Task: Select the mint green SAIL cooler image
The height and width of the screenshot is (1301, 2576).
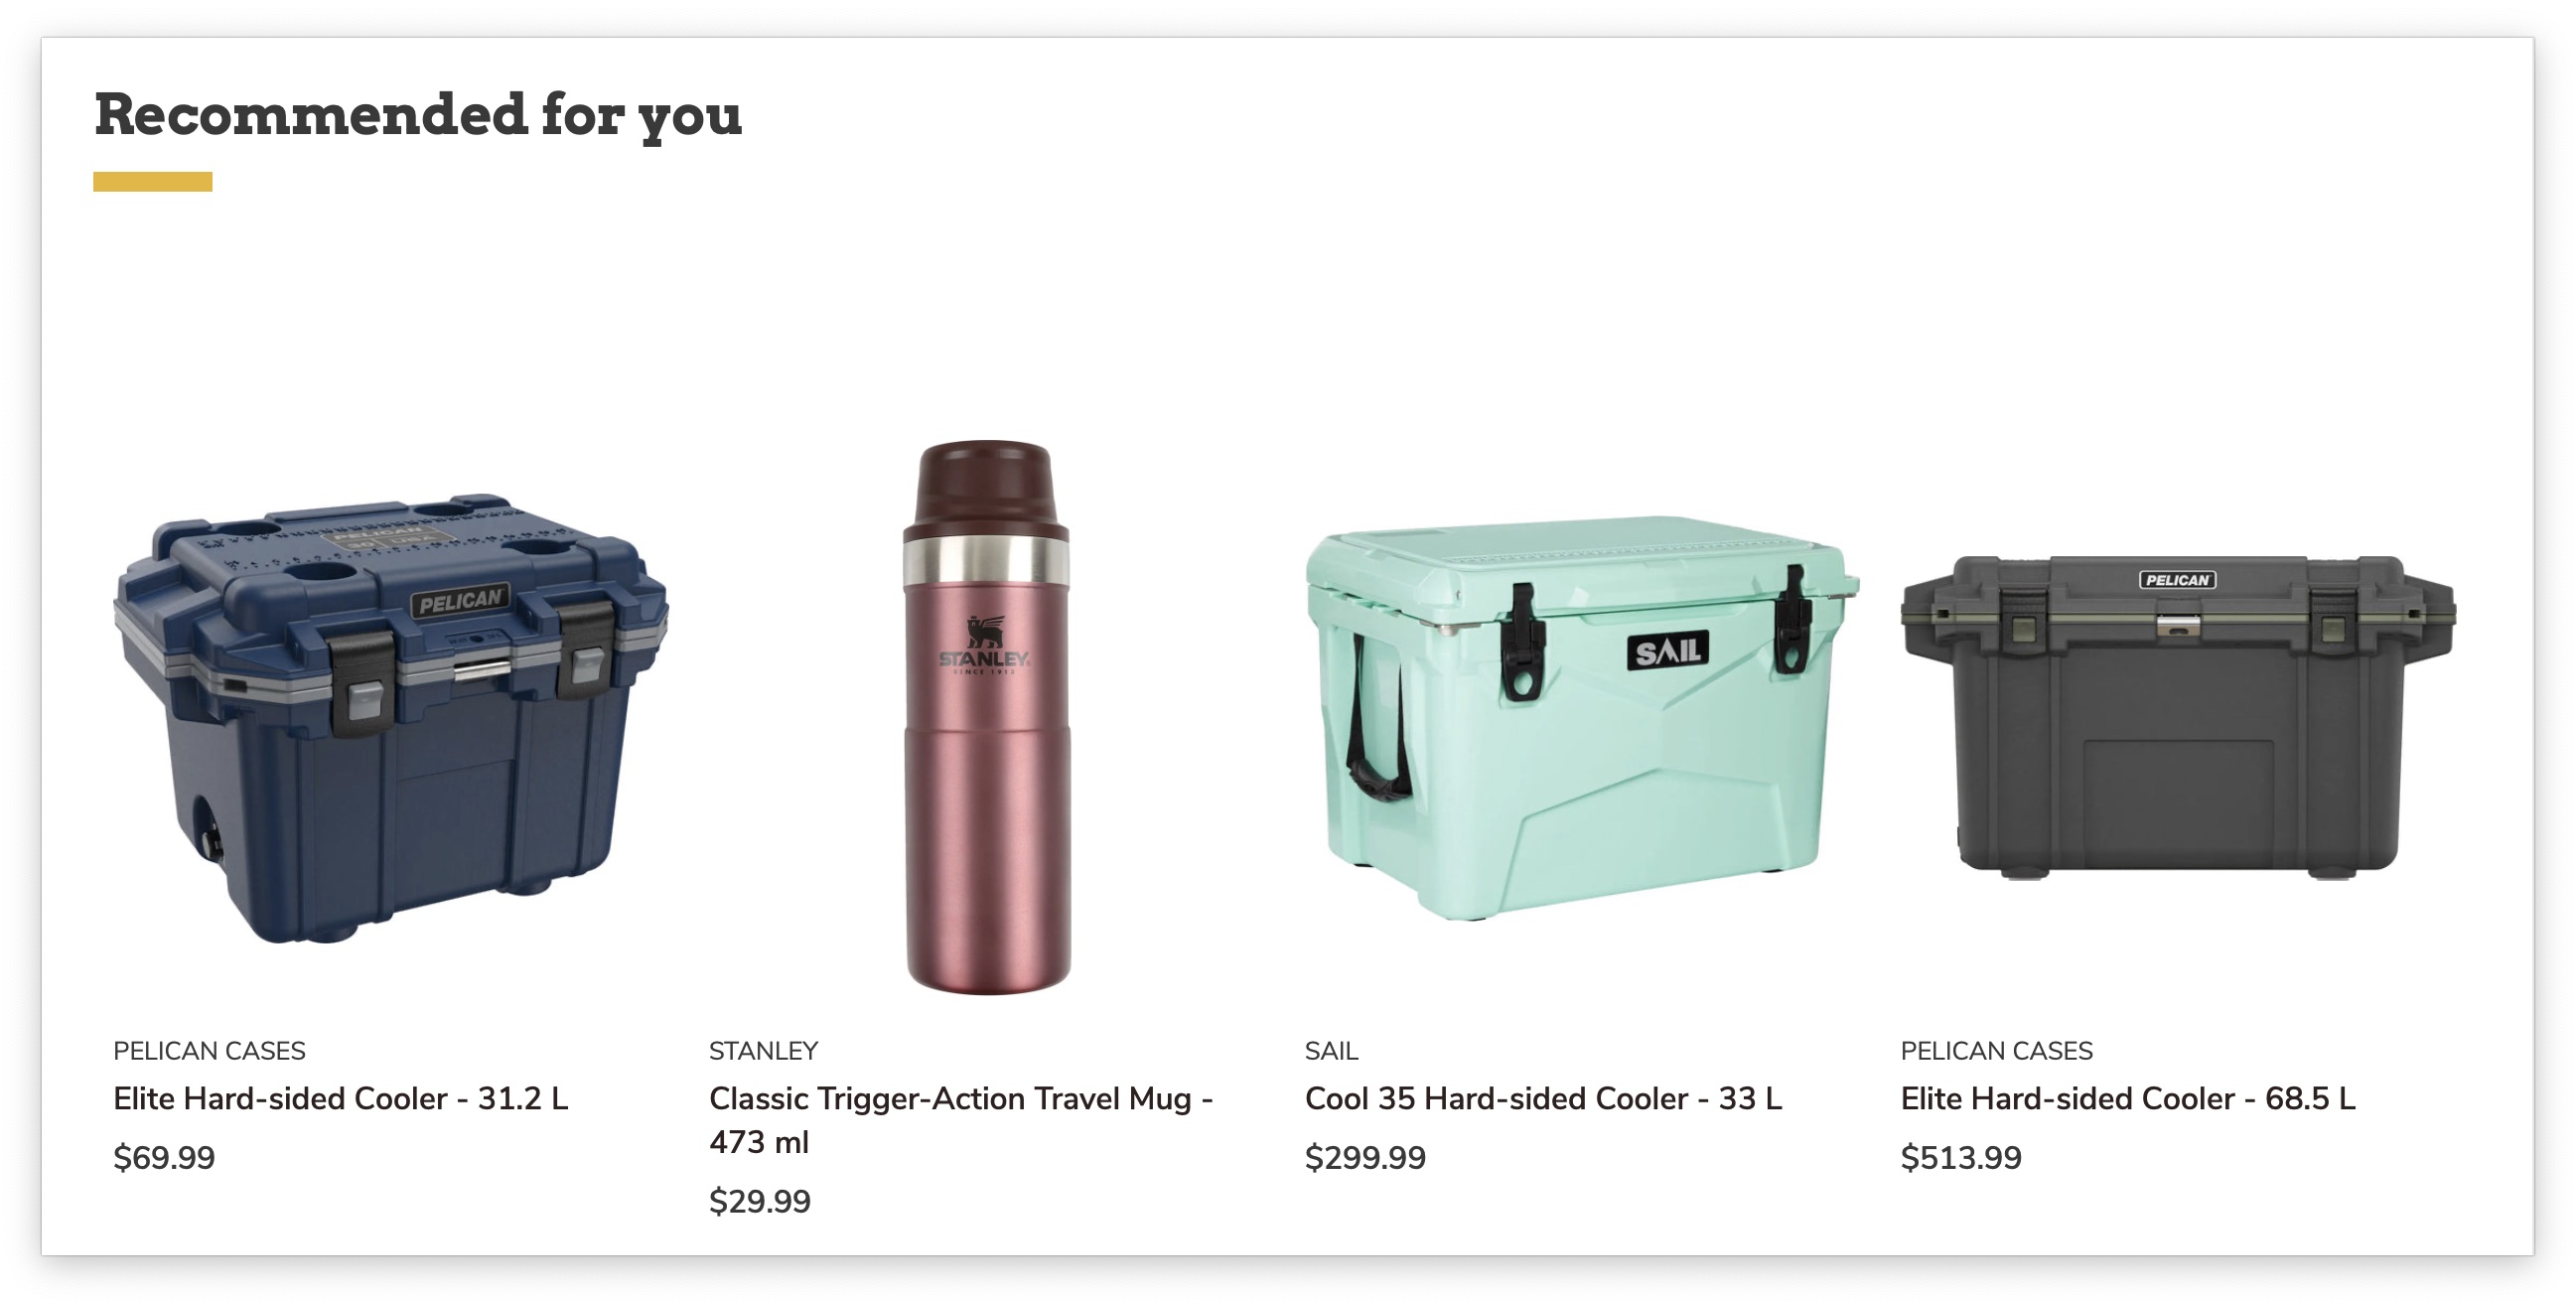Action: 1580,718
